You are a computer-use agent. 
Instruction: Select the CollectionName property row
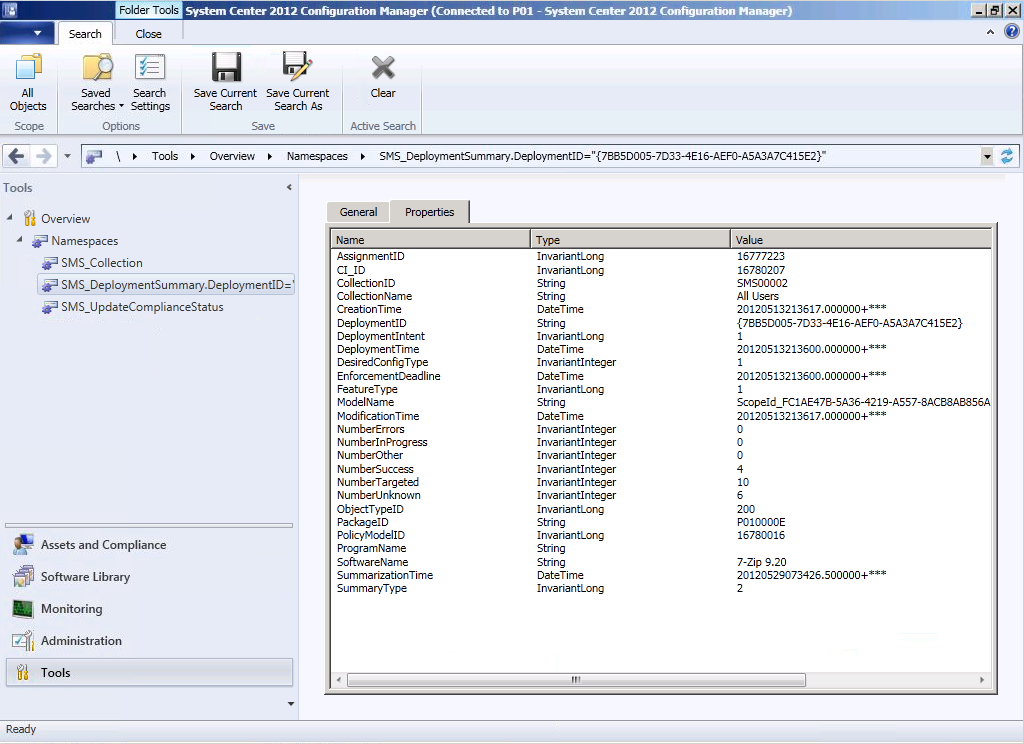point(661,296)
